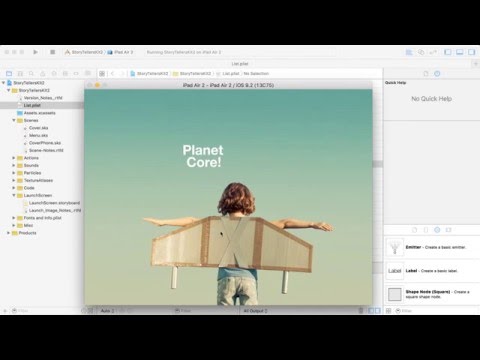Show the File inspector icon
The height and width of the screenshot is (360, 480).
pos(426,74)
